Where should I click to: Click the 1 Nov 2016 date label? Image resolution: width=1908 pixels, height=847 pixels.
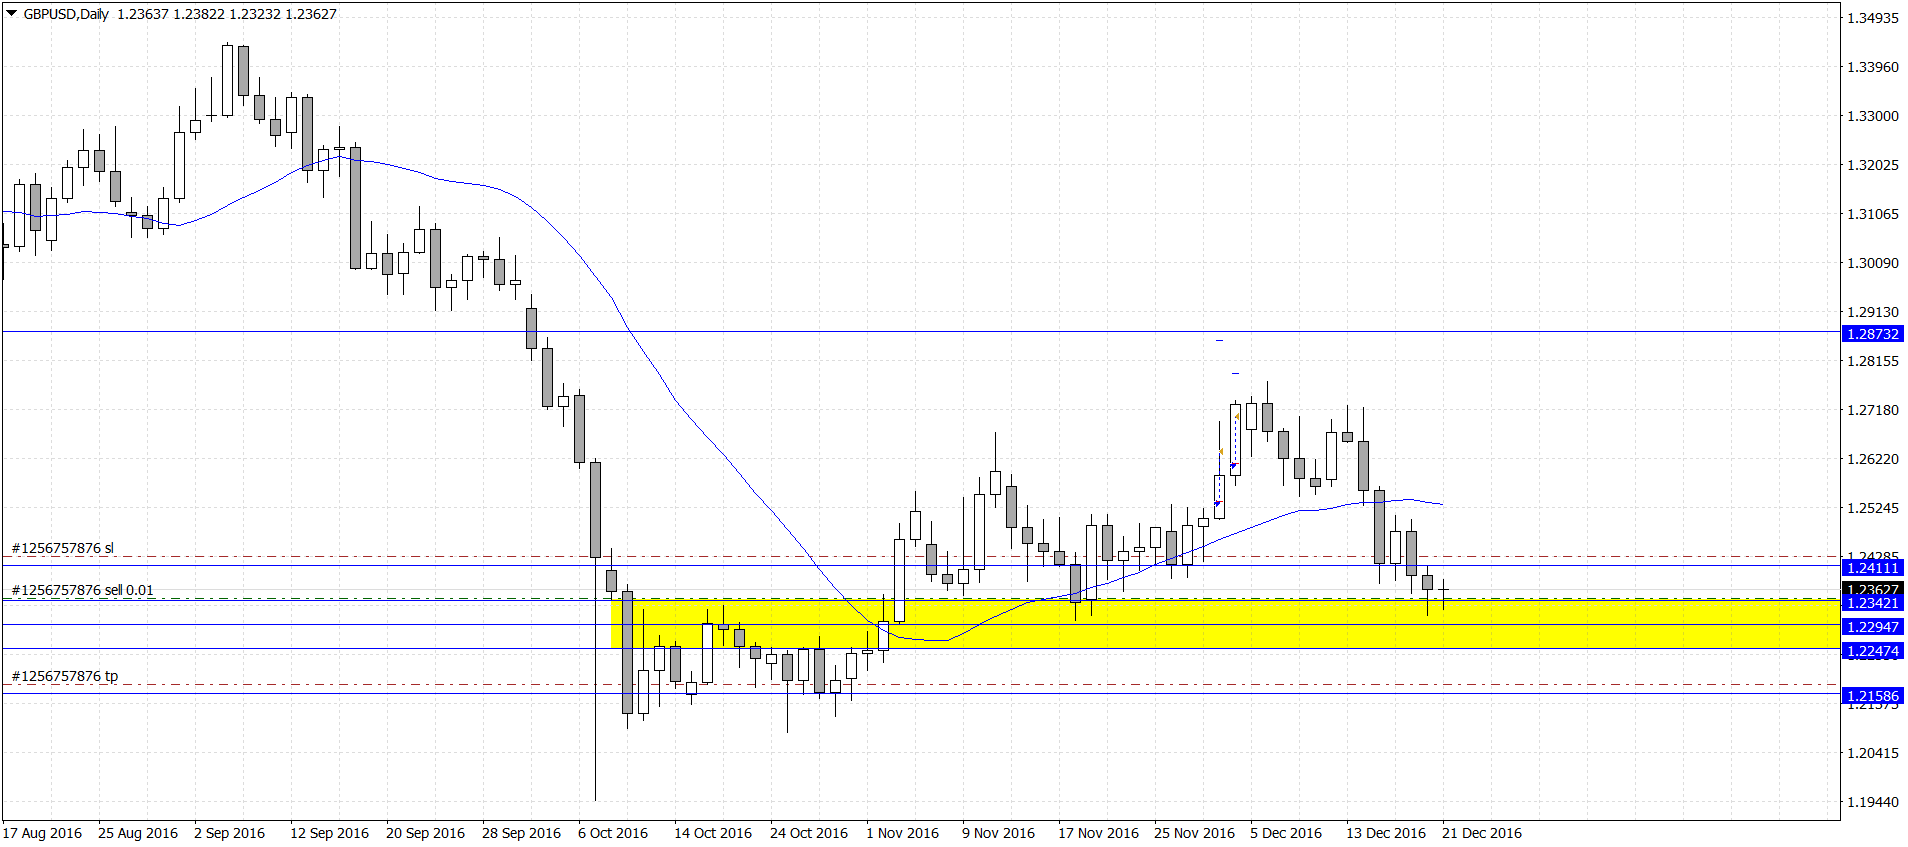point(903,833)
